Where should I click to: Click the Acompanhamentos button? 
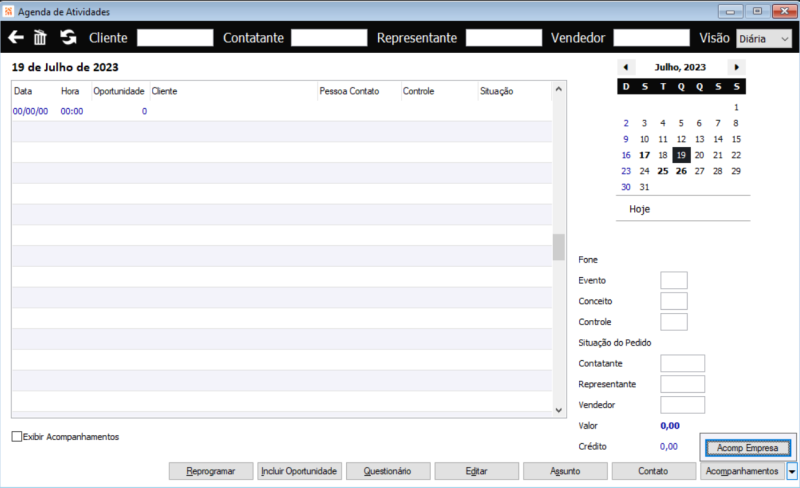tap(742, 471)
